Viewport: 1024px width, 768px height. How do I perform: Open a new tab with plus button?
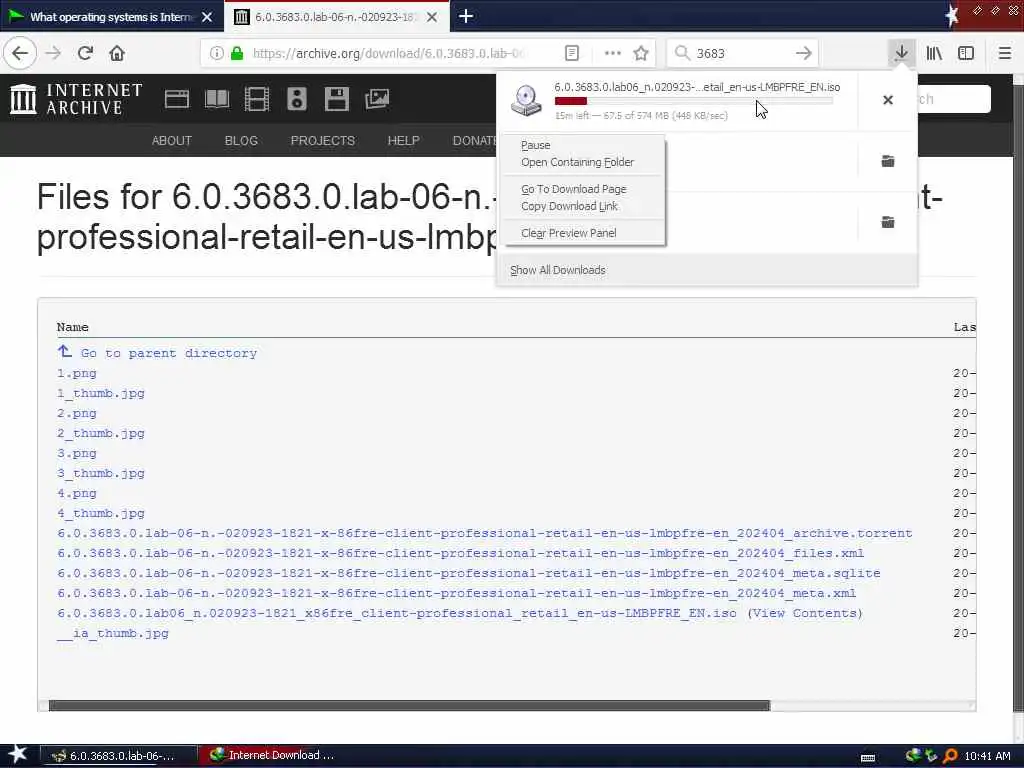466,16
